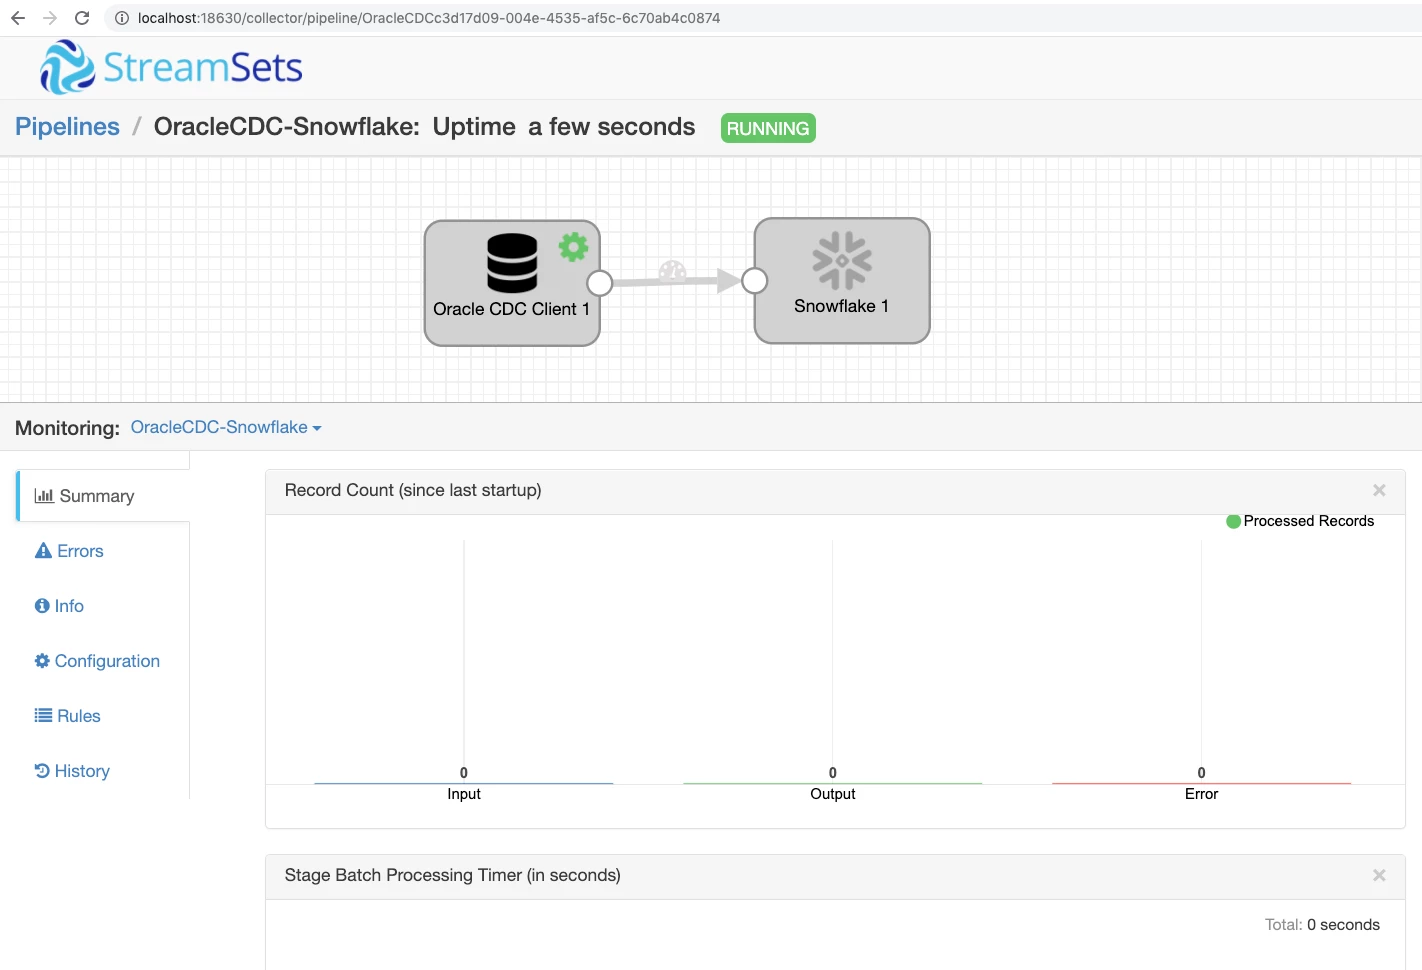The height and width of the screenshot is (970, 1422).
Task: Select the Snowflake 1 snowflake icon
Action: 842,260
